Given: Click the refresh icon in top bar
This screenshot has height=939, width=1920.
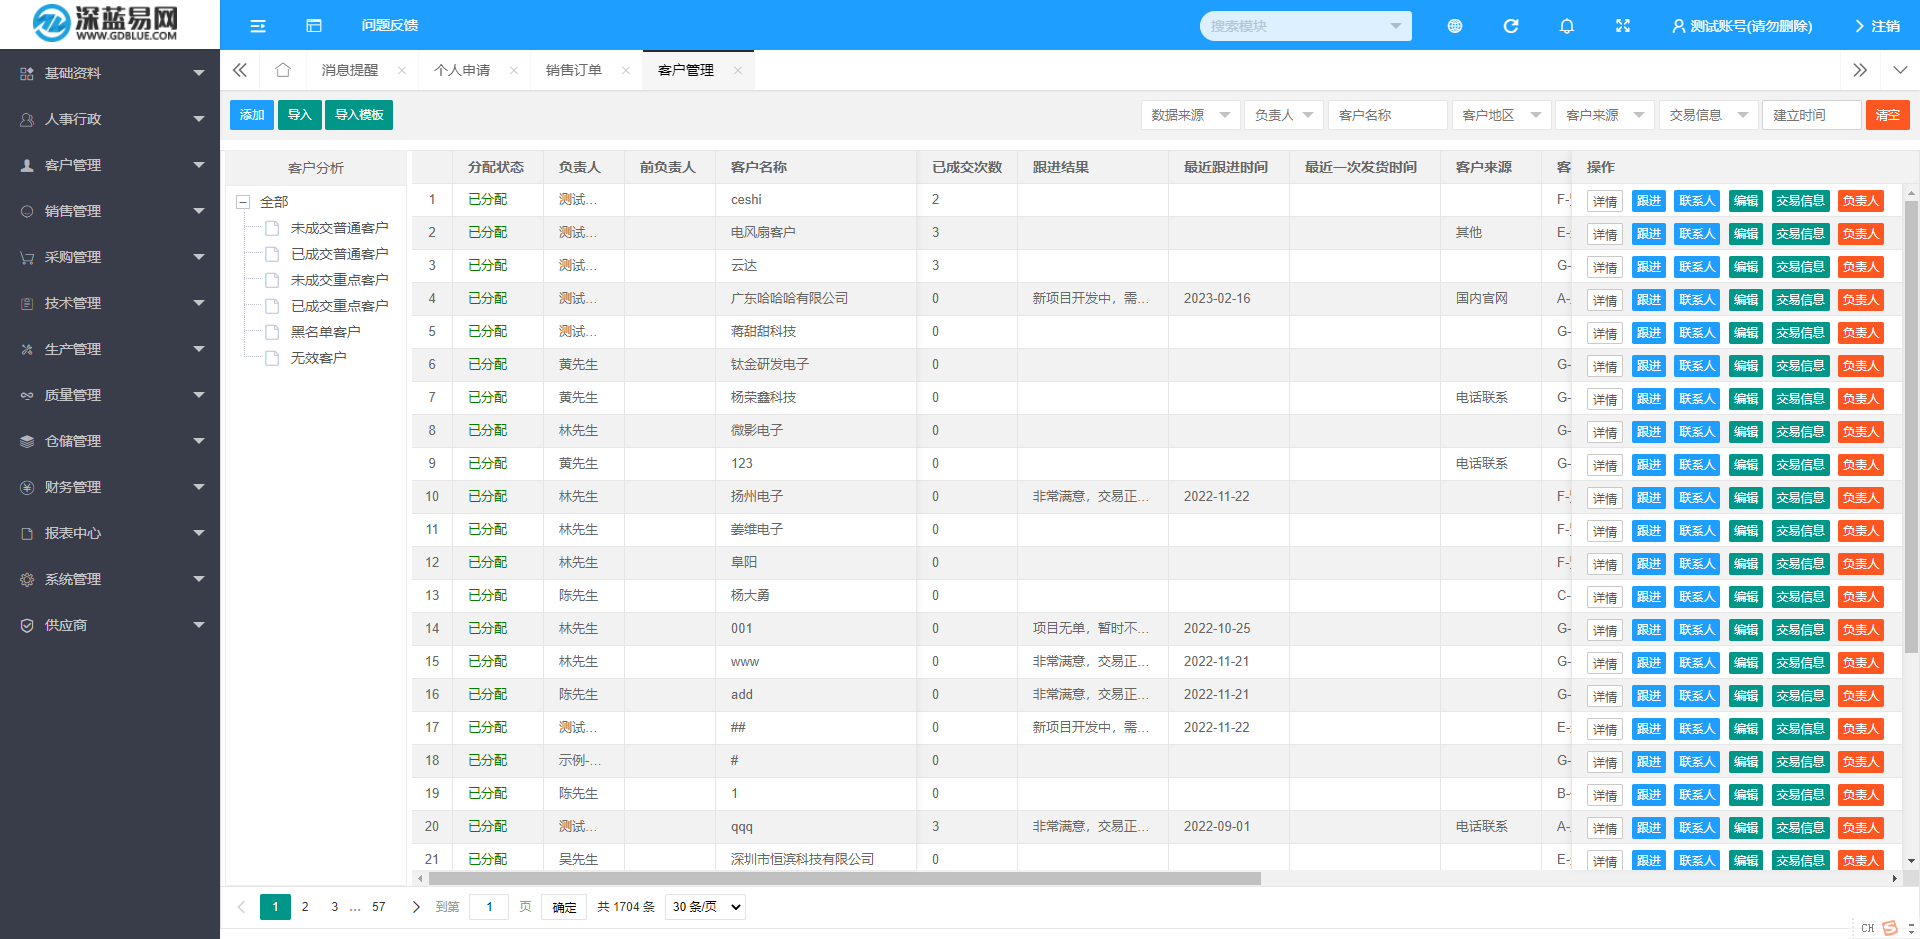Looking at the screenshot, I should tap(1511, 26).
